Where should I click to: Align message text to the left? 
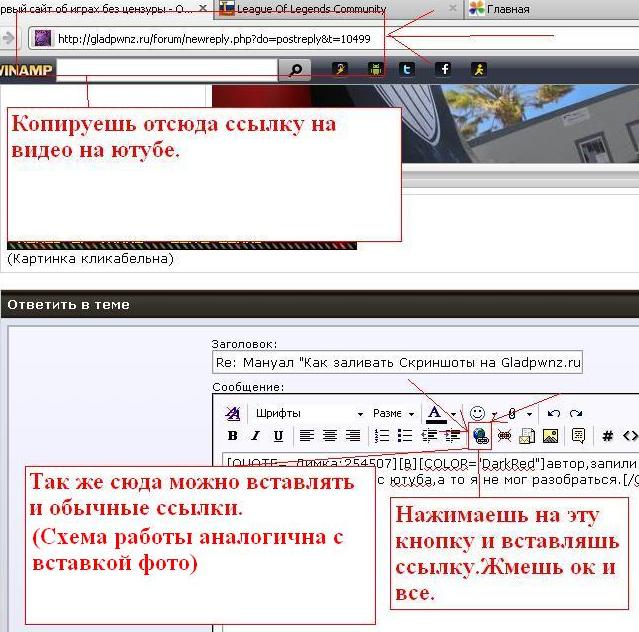click(306, 436)
